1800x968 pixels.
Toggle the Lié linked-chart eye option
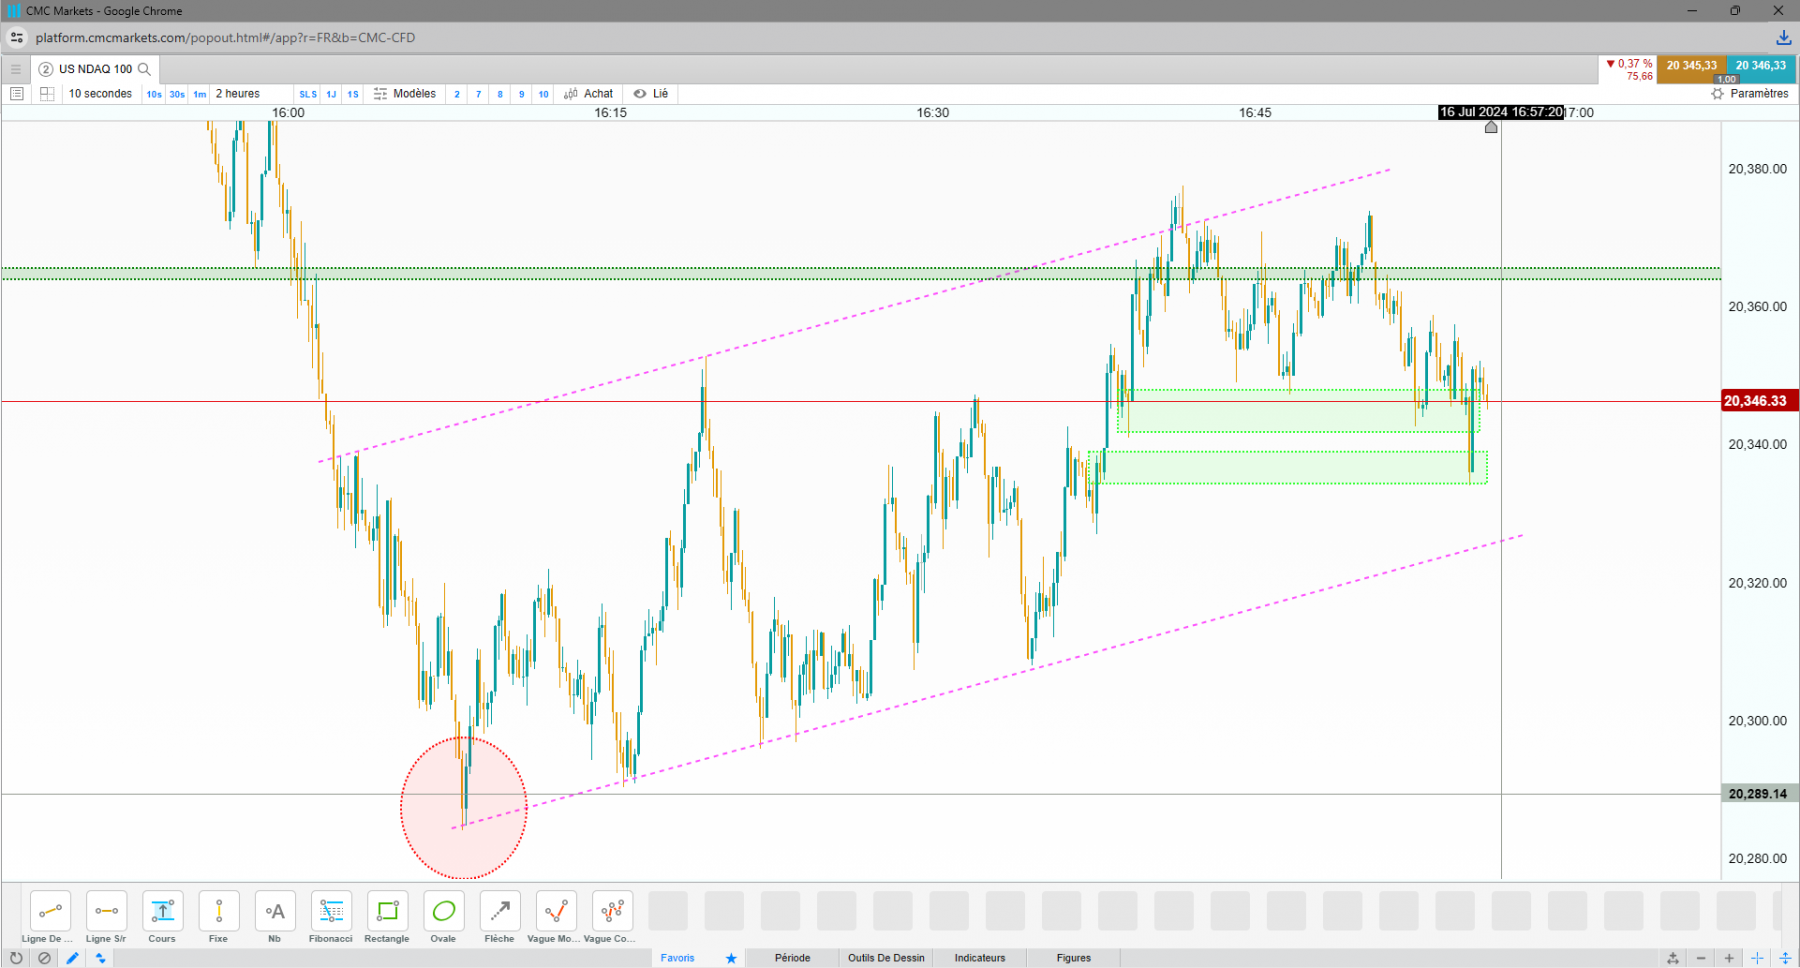point(650,94)
